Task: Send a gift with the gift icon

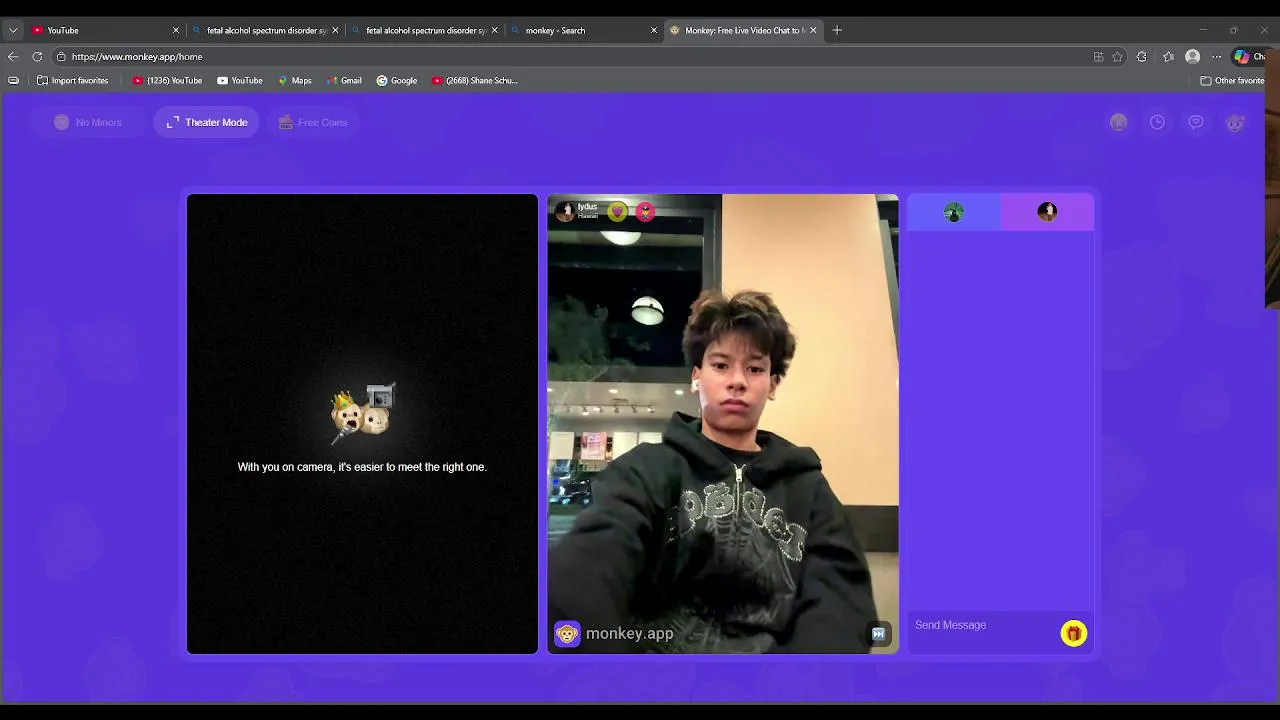Action: pyautogui.click(x=1073, y=633)
